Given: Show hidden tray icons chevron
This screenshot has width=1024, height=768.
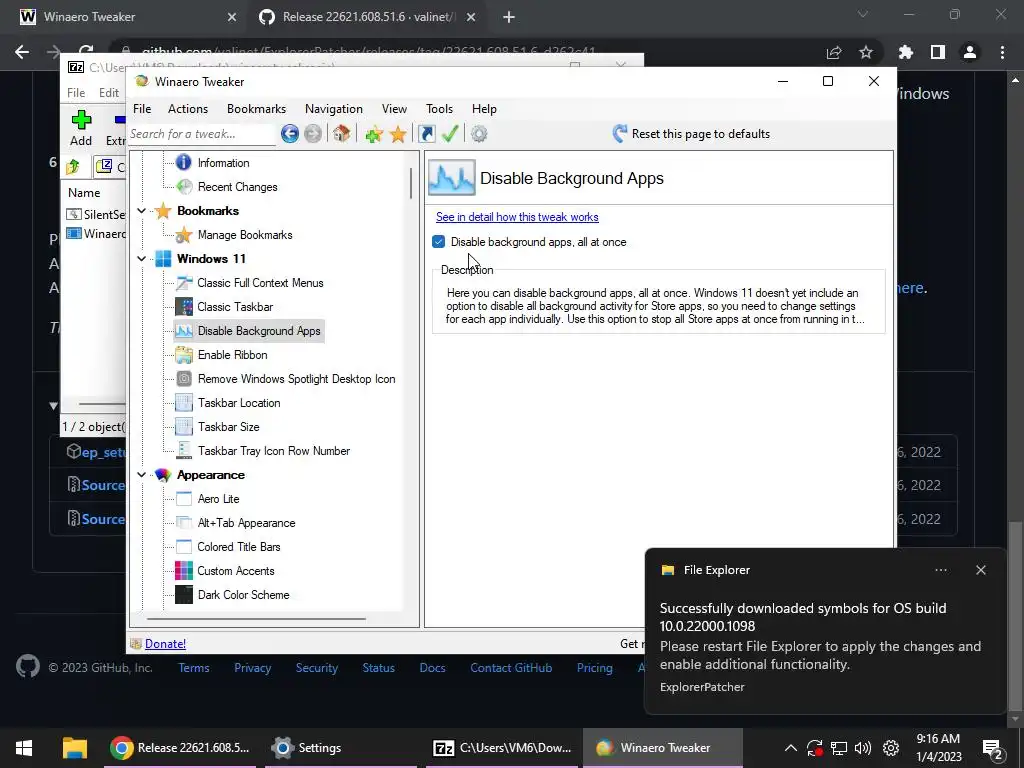Looking at the screenshot, I should (x=790, y=748).
